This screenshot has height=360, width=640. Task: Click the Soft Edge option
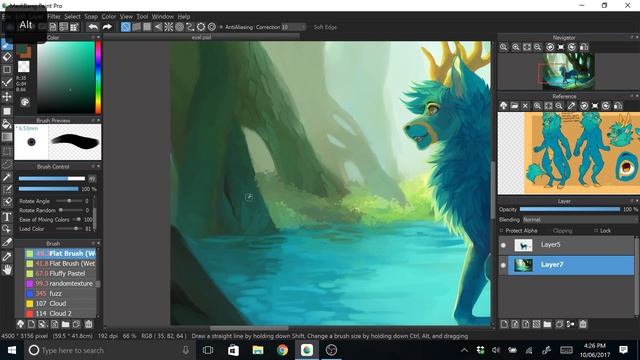pos(325,27)
